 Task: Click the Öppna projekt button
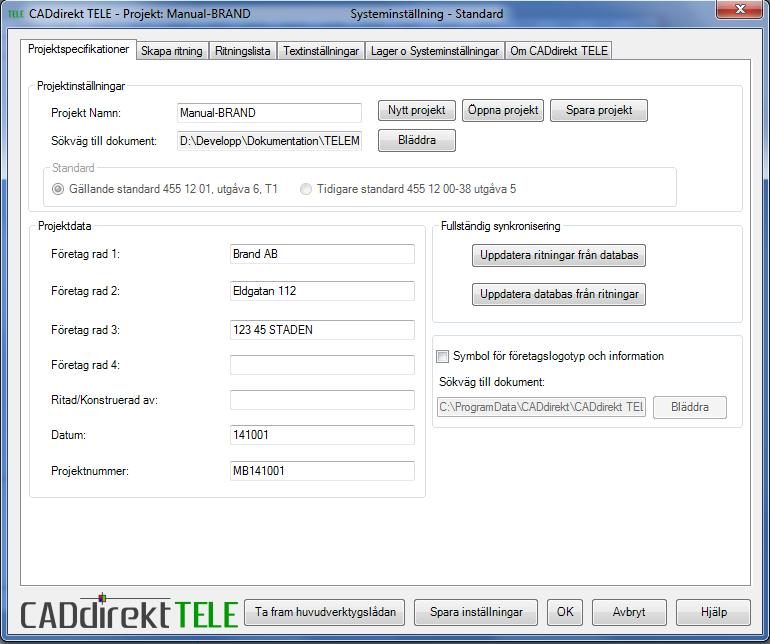[x=503, y=110]
